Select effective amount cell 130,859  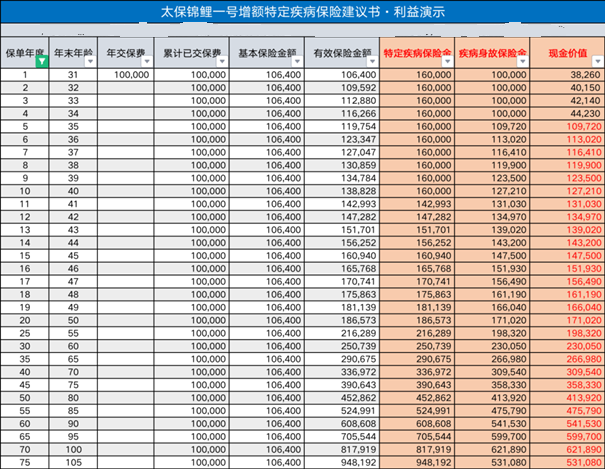(342, 165)
